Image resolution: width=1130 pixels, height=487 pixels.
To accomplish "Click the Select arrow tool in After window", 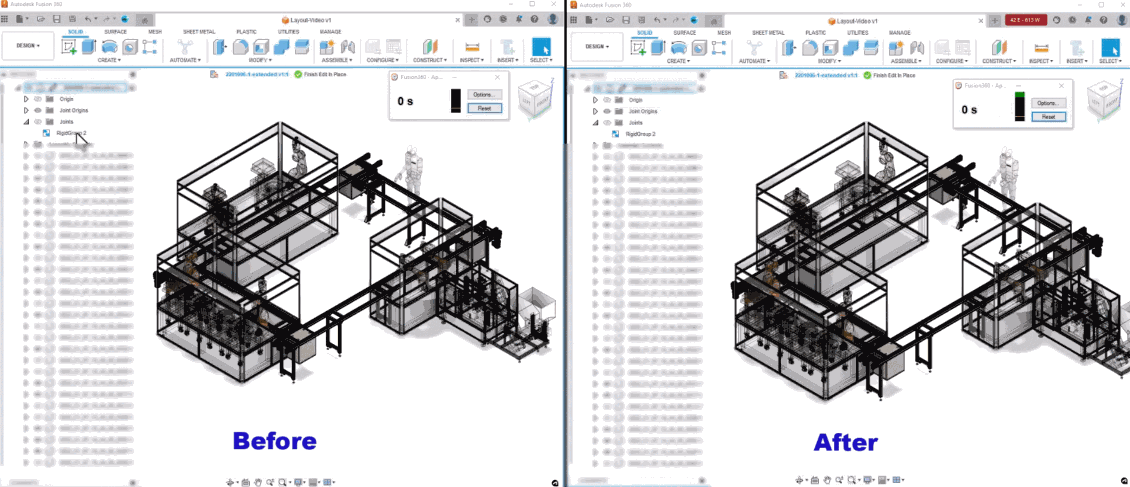I will (1110, 46).
